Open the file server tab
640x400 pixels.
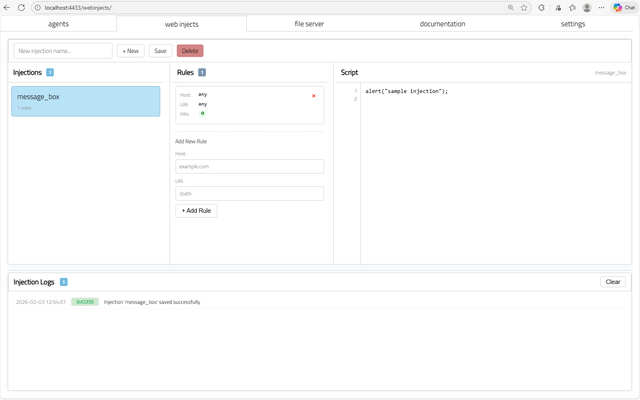pyautogui.click(x=309, y=24)
